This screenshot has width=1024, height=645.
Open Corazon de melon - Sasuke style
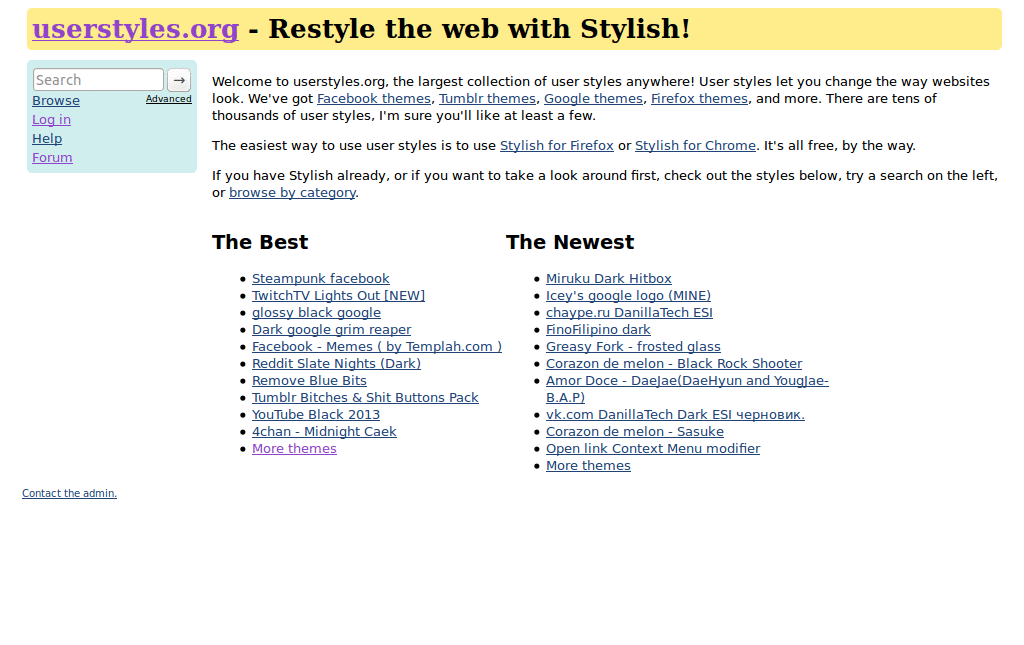click(635, 432)
